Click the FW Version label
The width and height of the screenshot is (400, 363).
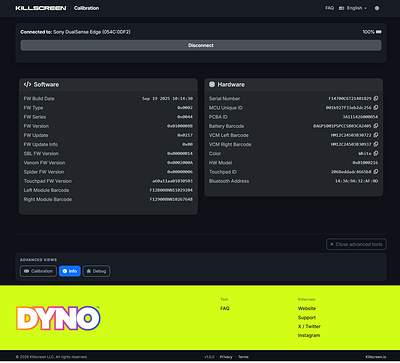click(36, 126)
